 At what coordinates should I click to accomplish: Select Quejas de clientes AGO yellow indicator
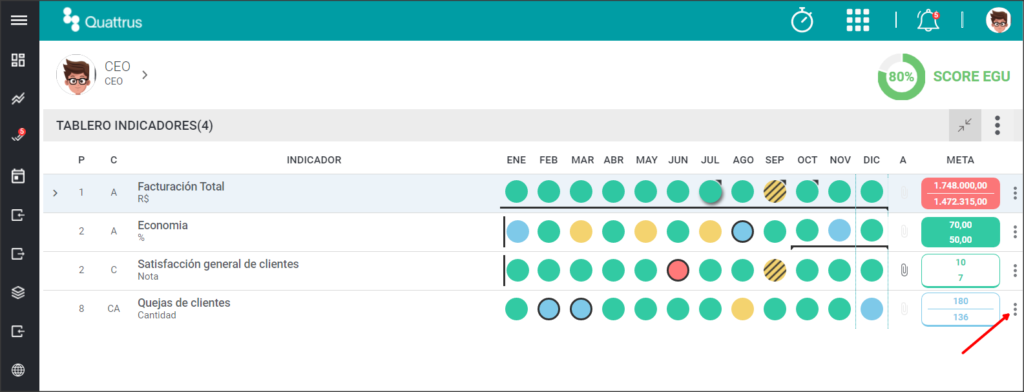click(x=743, y=309)
